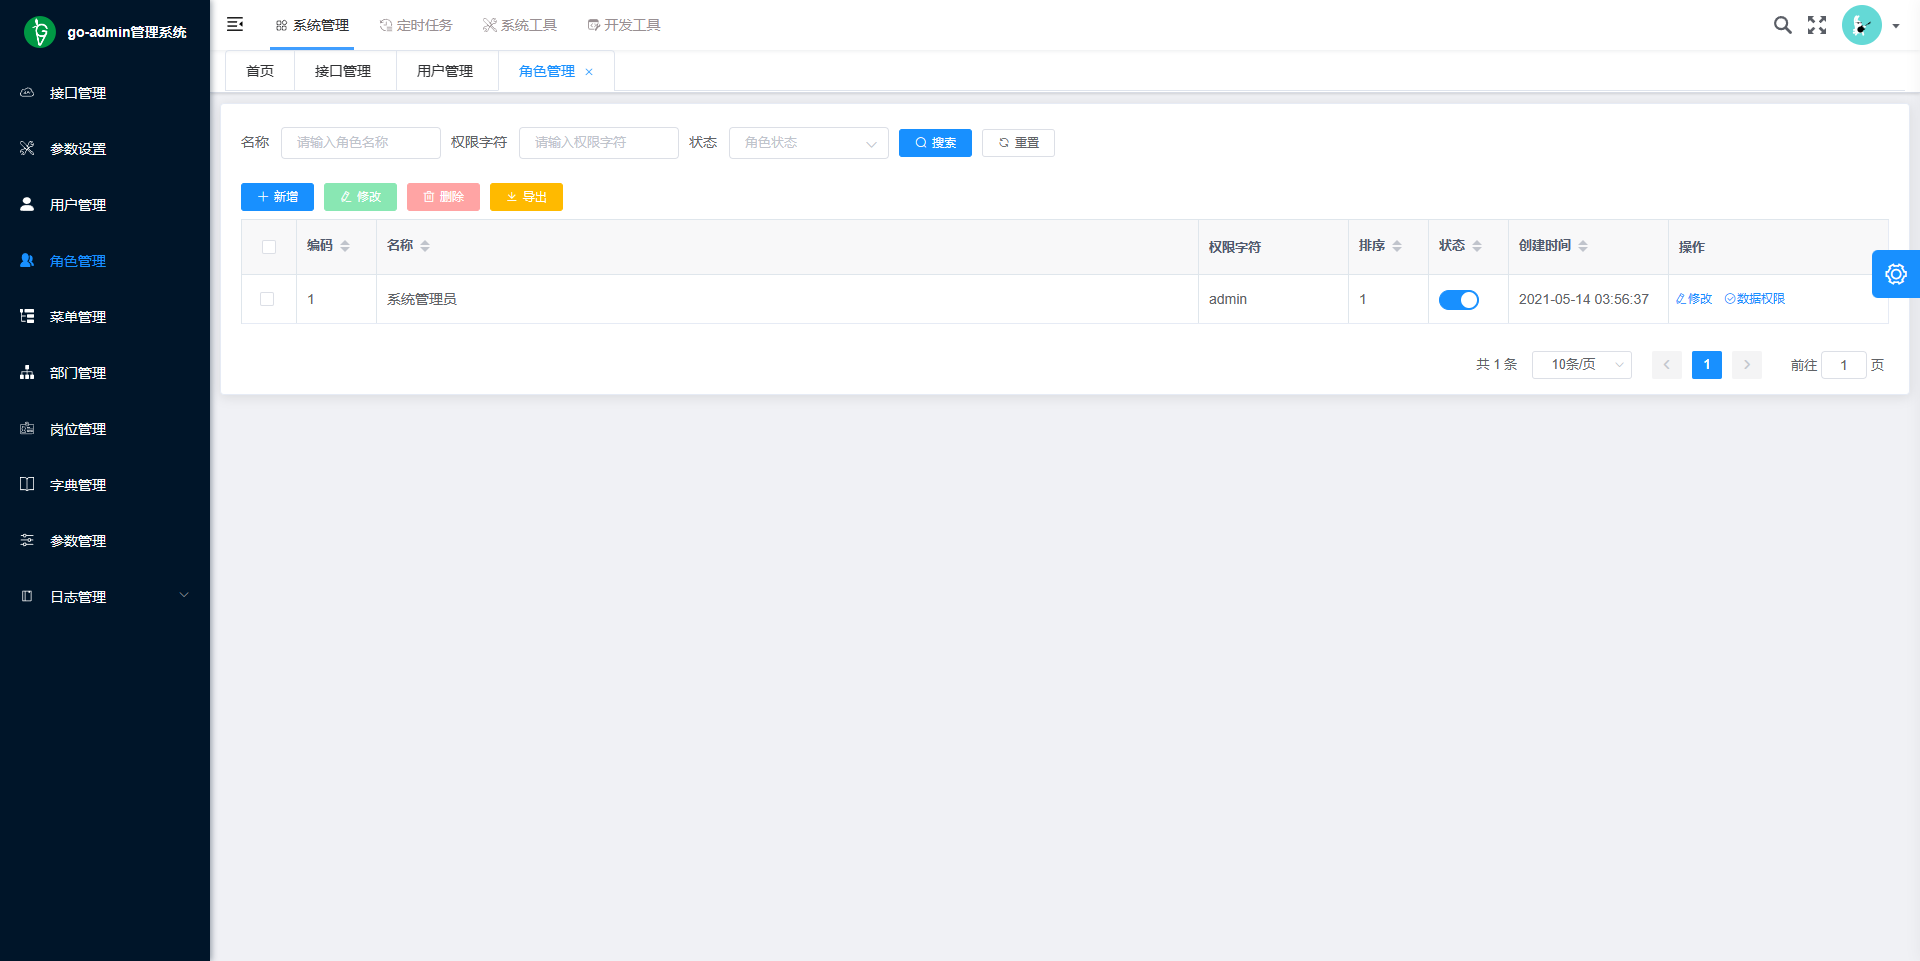Collapse sidebar with the hamburger menu icon
Image resolution: width=1920 pixels, height=961 pixels.
[x=235, y=24]
